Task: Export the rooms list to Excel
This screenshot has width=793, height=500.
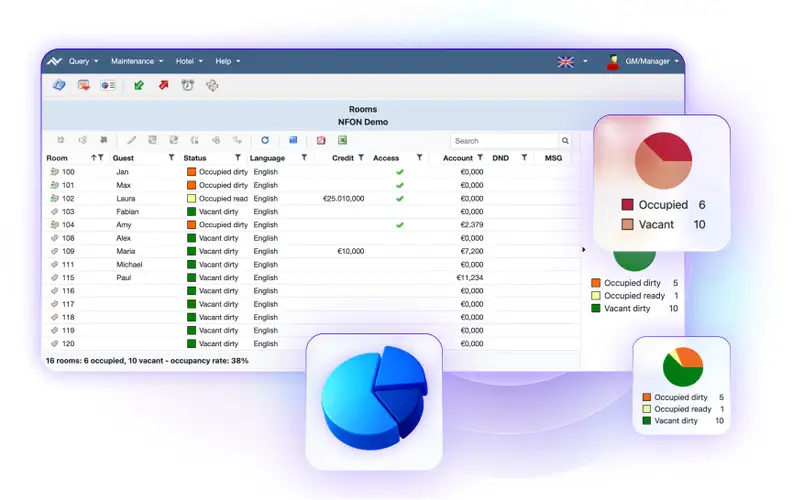Action: click(342, 141)
